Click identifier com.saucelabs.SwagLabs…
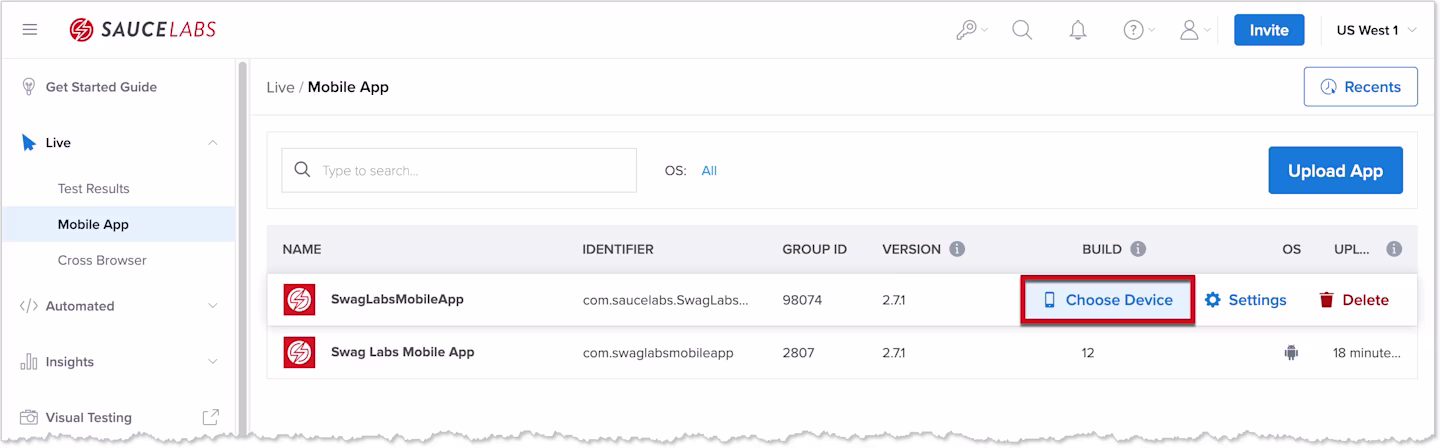The image size is (1440, 448). 665,300
